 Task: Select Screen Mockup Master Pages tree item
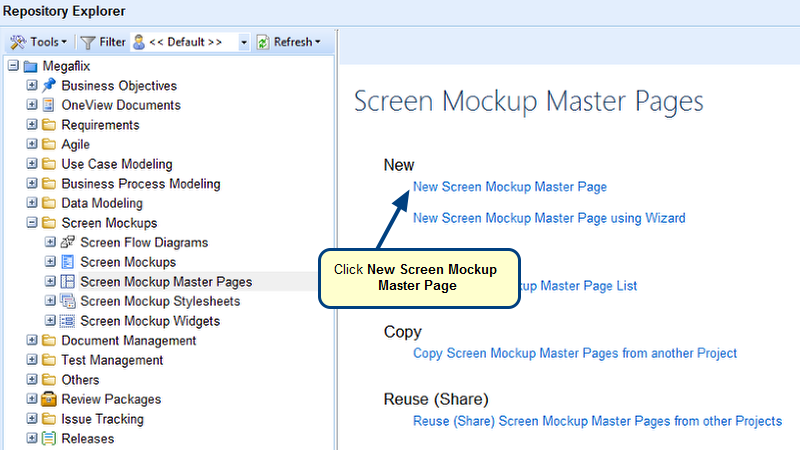pos(165,282)
